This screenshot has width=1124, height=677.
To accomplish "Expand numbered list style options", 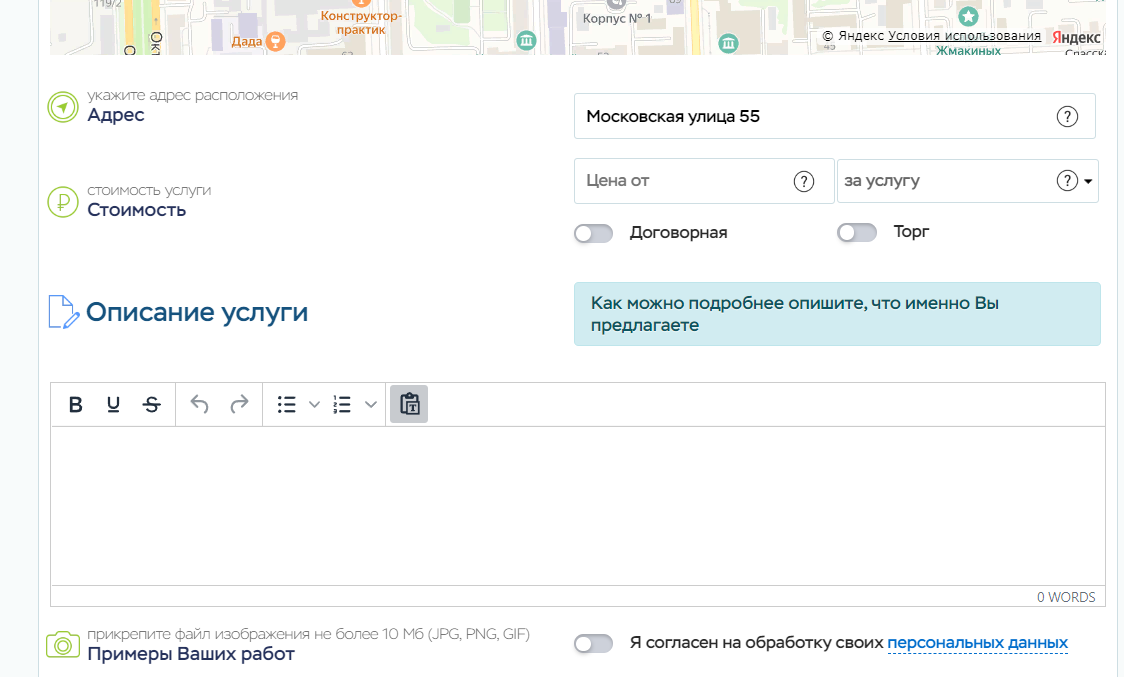I will (371, 405).
